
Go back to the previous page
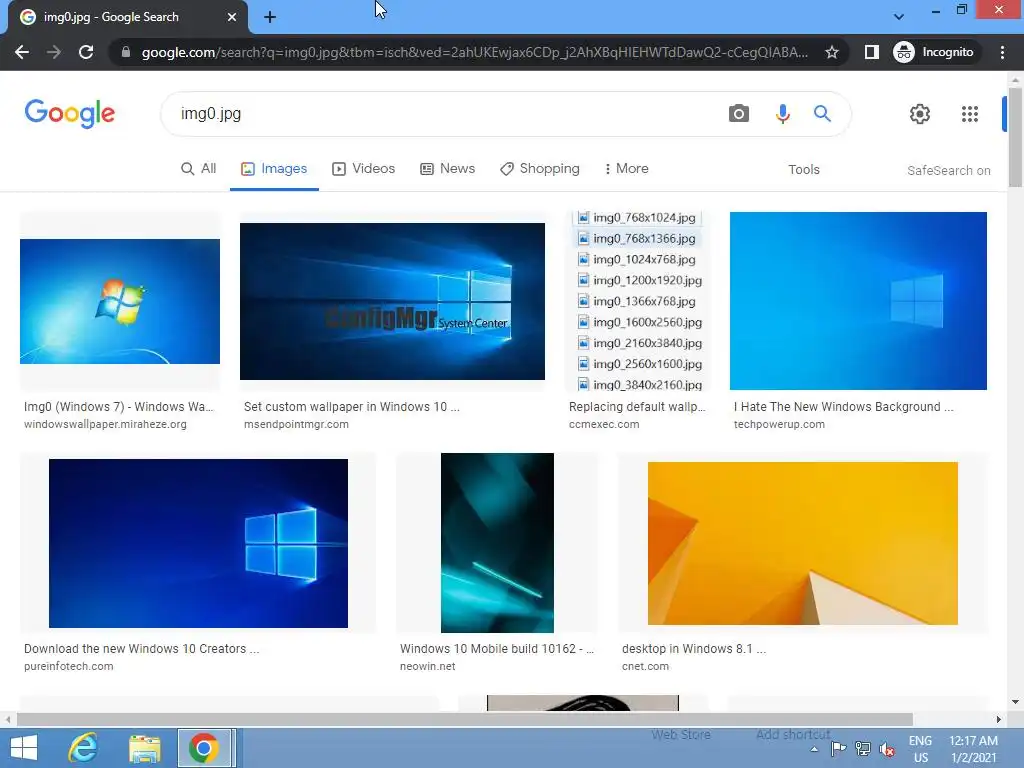pyautogui.click(x=22, y=52)
